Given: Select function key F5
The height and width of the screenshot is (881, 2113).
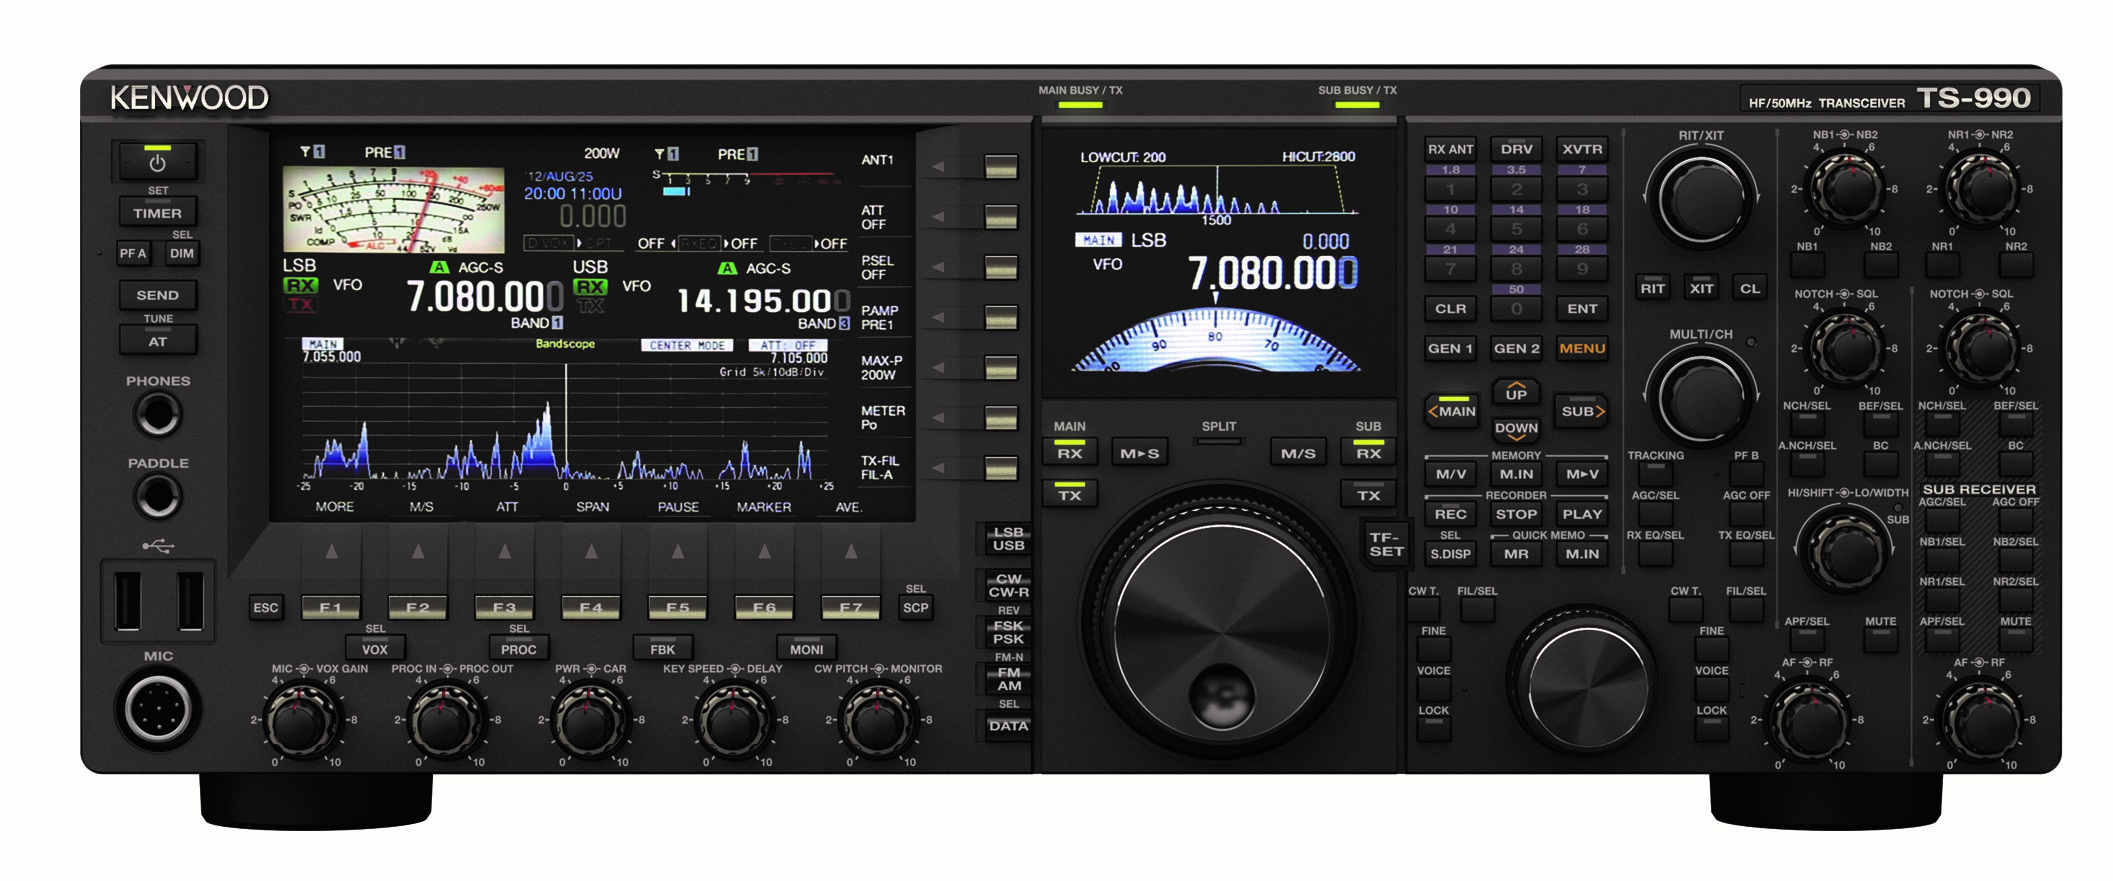Looking at the screenshot, I should pos(678,607).
